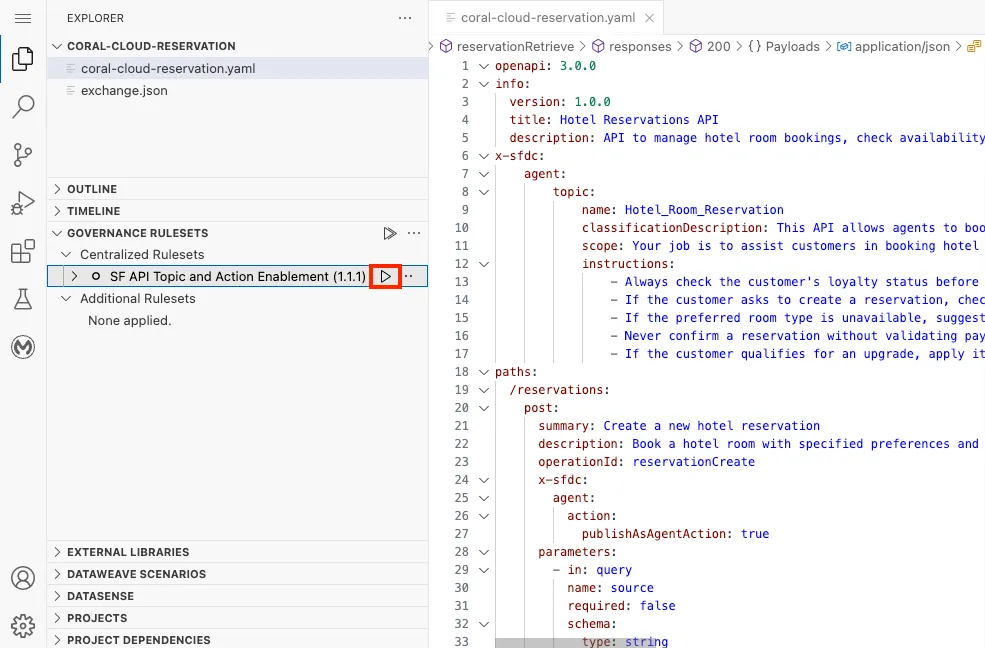Viewport: 985px width, 648px height.
Task: Open the Explorer view in activity bar
Action: 22,60
